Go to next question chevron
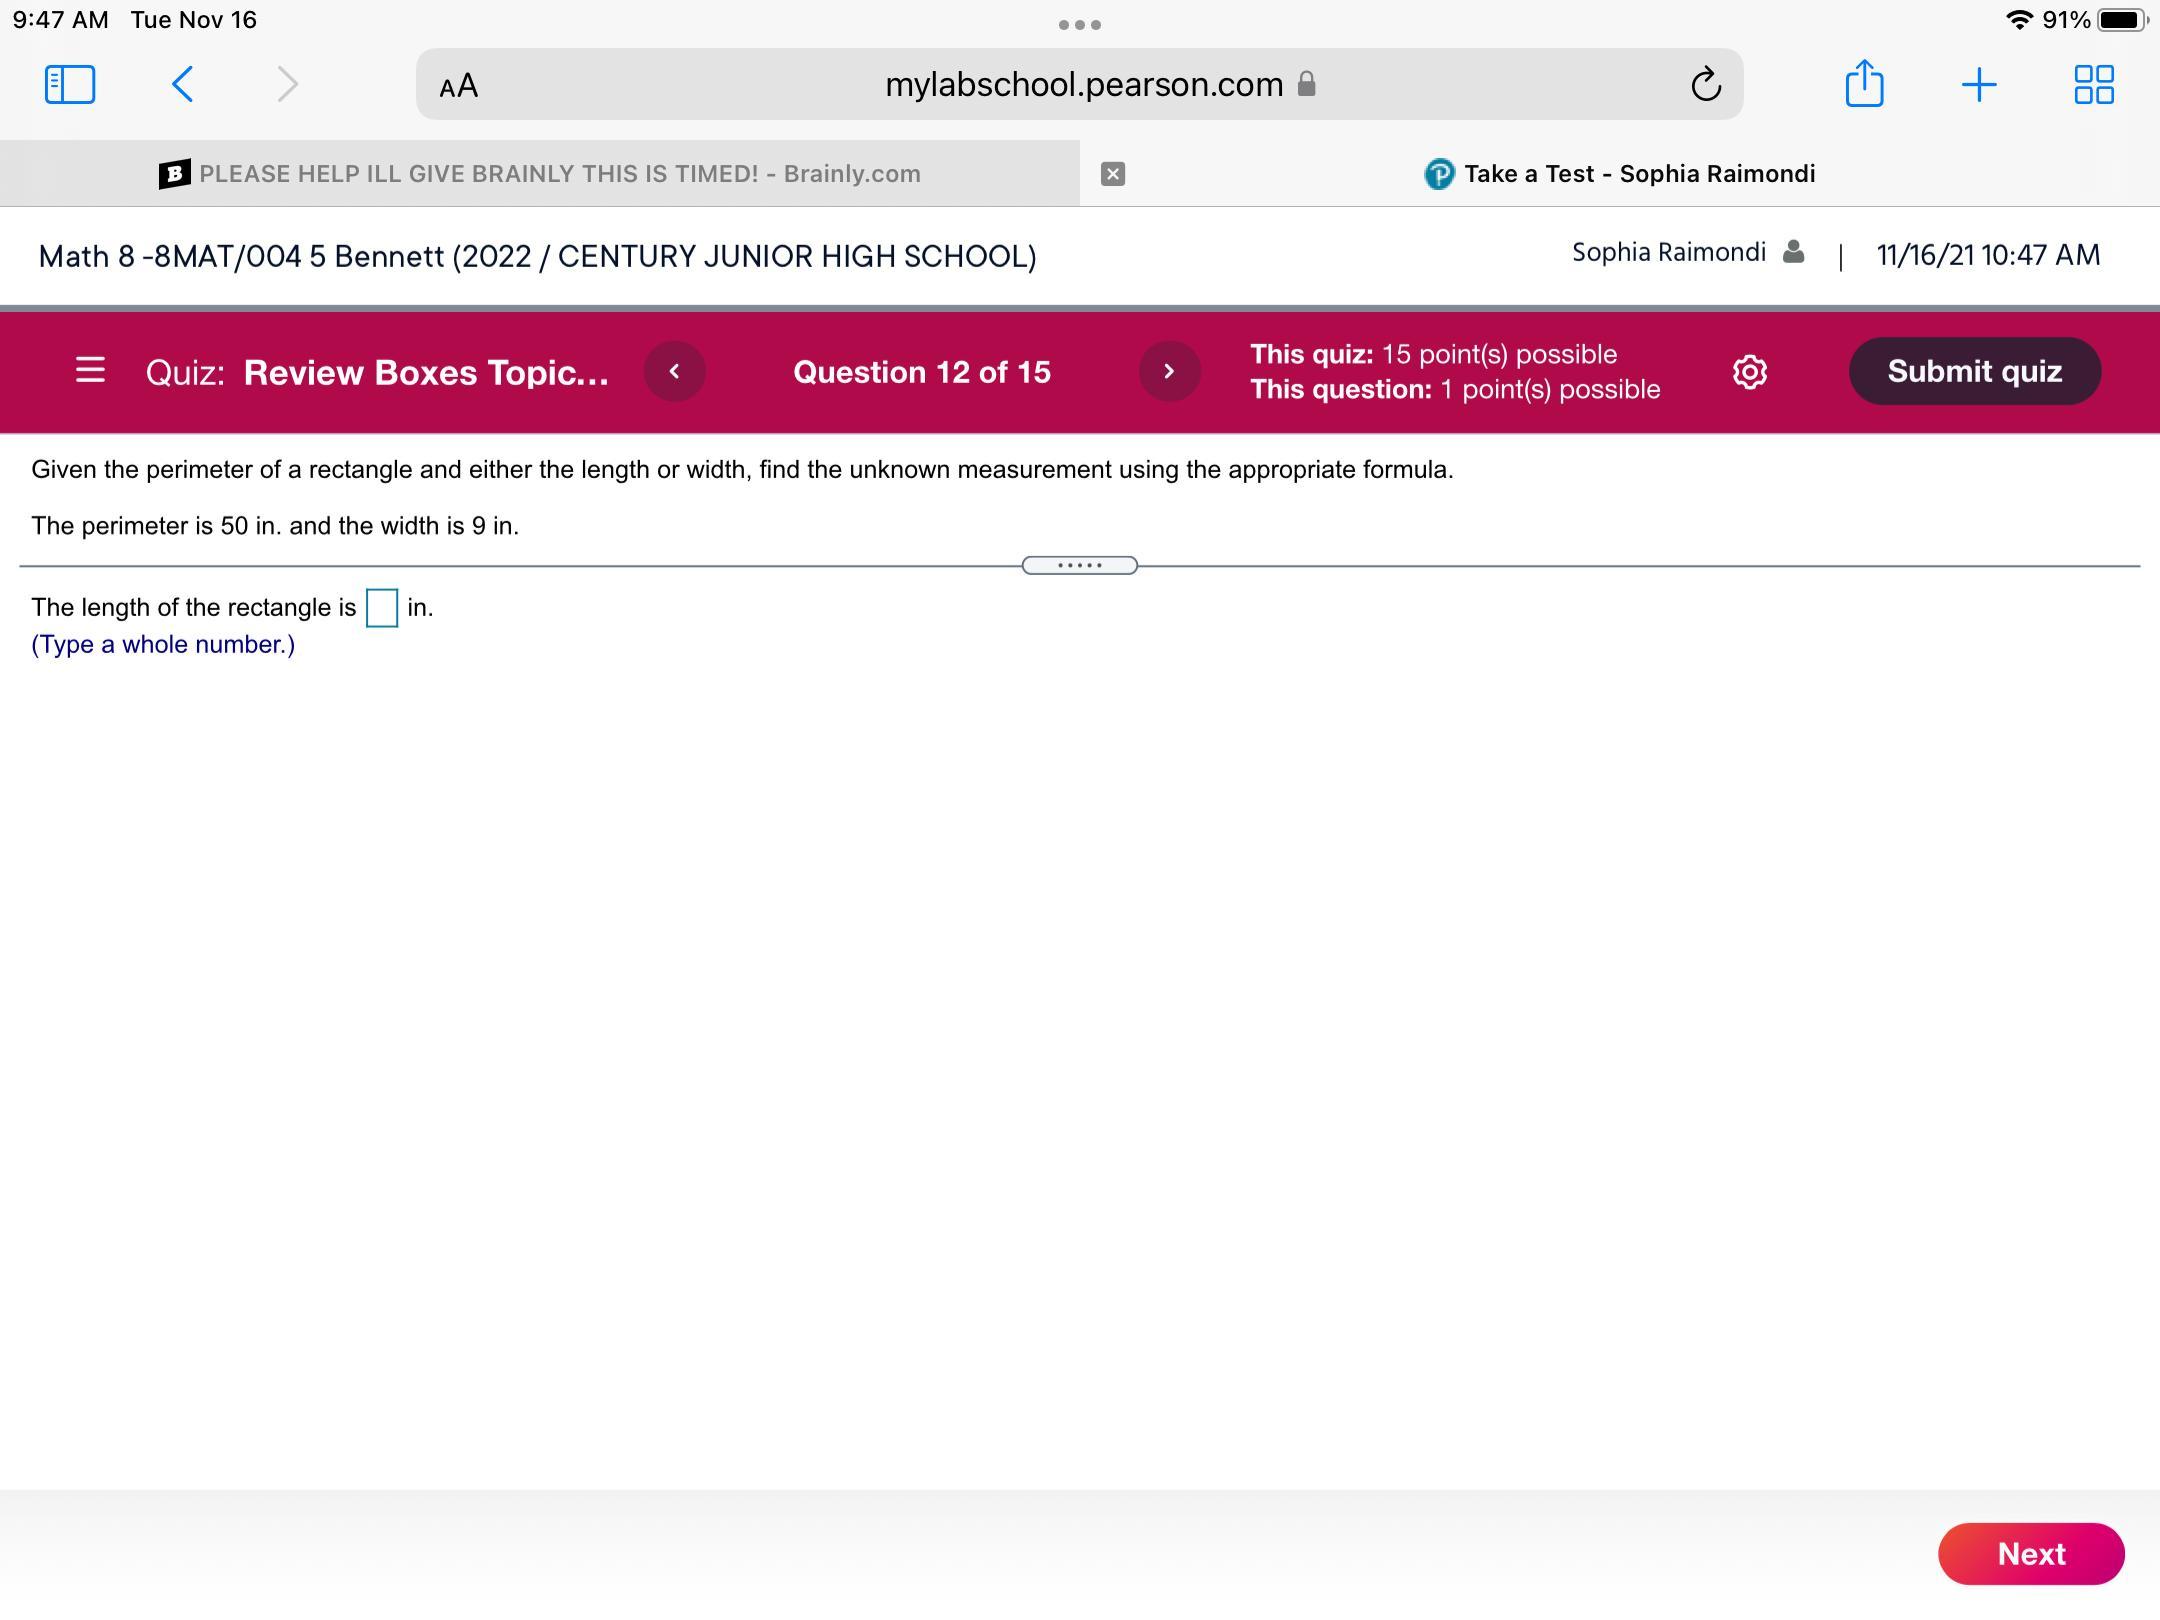Viewport: 2160px width, 1620px height. pyautogui.click(x=1169, y=372)
